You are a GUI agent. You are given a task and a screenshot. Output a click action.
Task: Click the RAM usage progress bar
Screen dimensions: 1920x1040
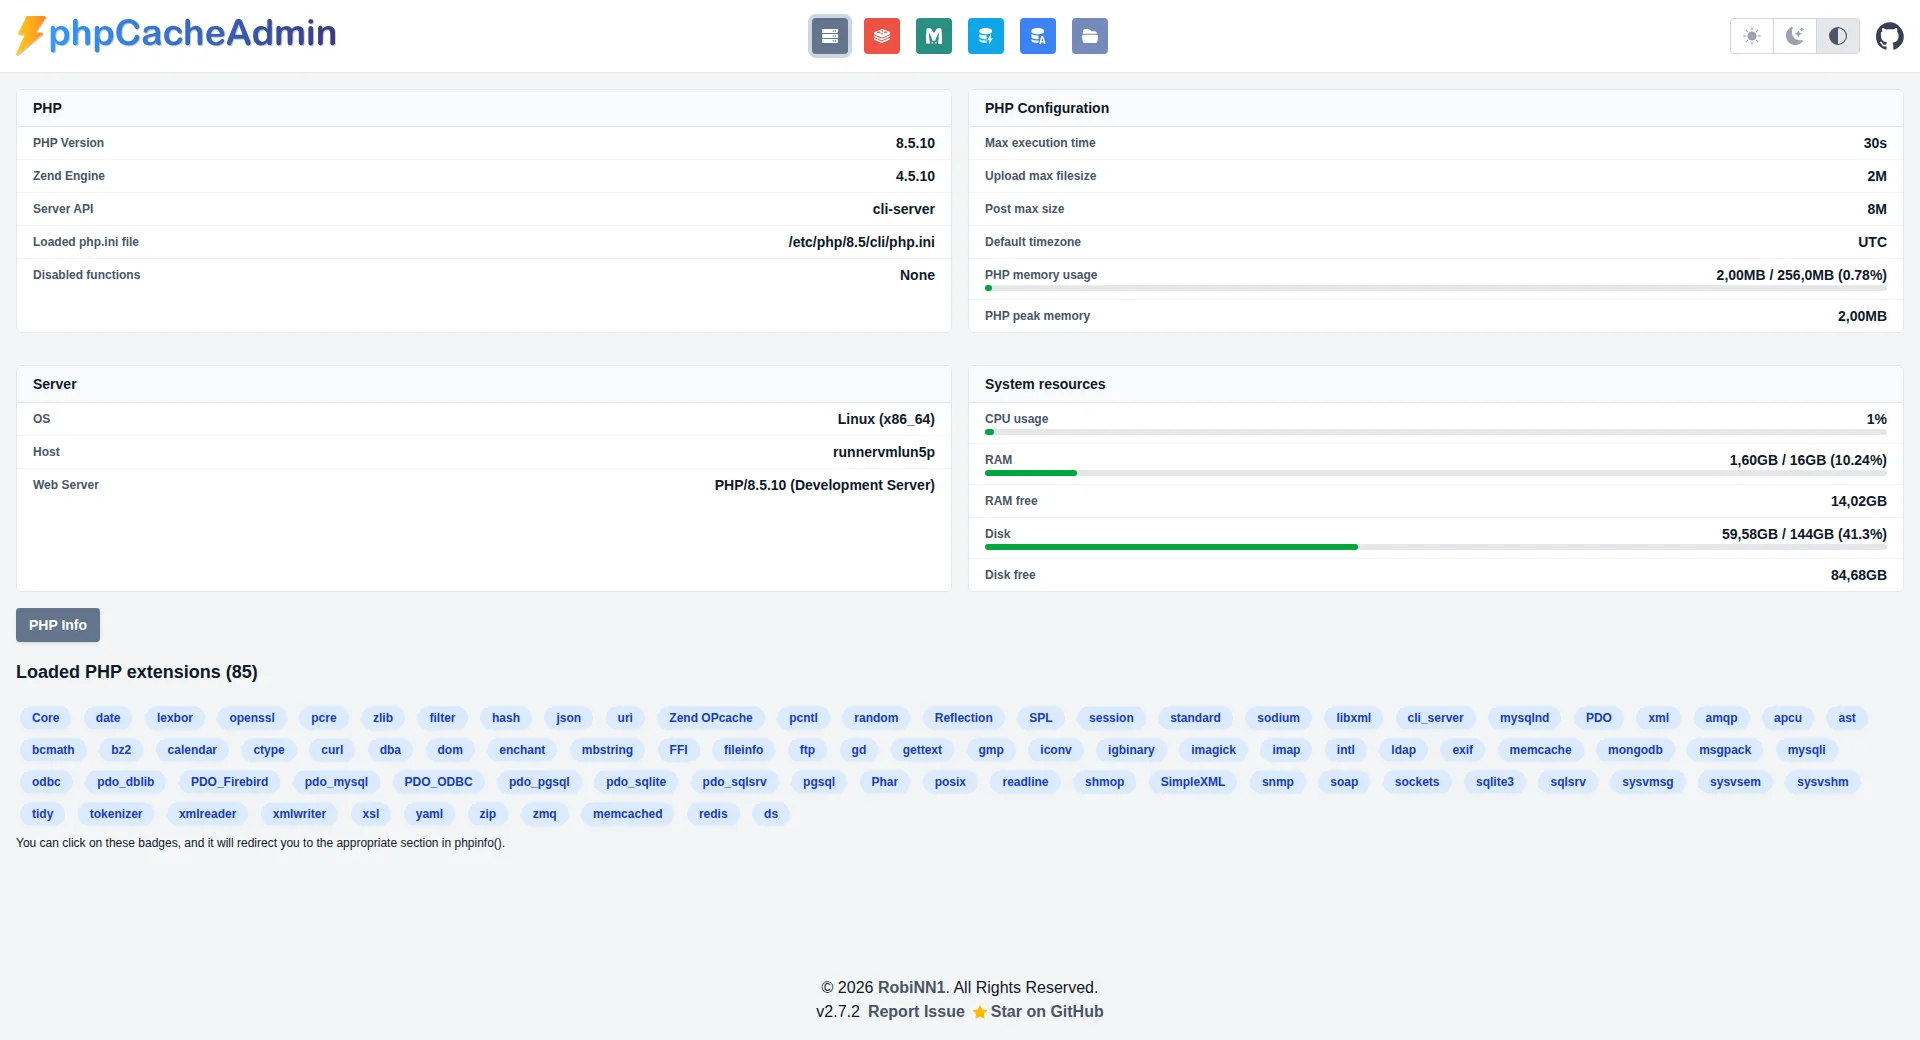click(1436, 473)
